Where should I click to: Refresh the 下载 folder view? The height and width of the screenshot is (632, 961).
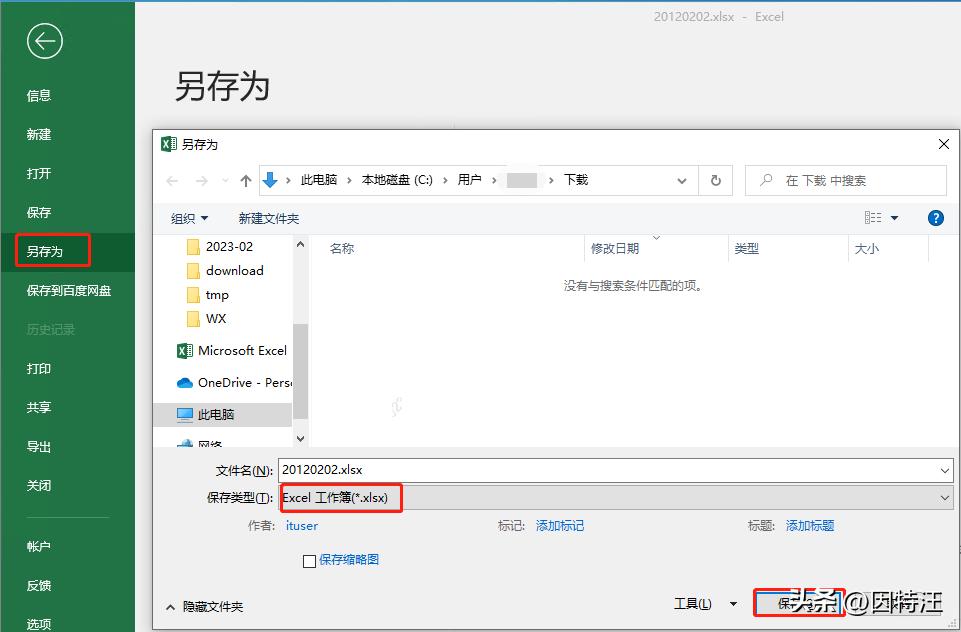click(716, 180)
